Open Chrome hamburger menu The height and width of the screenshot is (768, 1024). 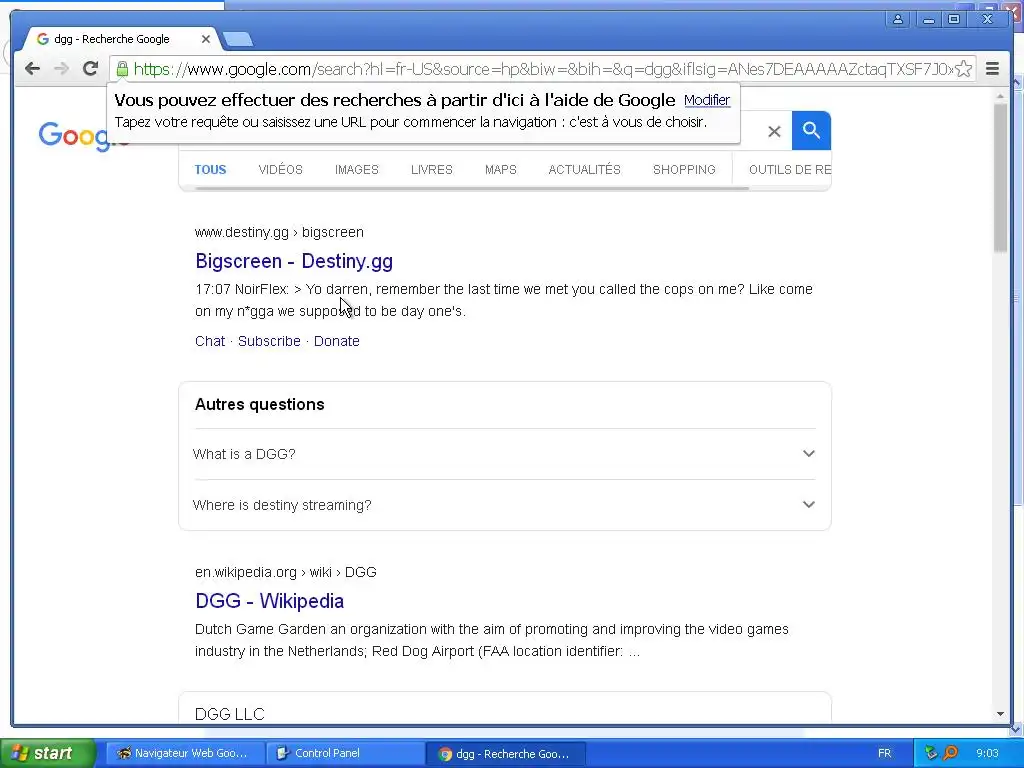[x=992, y=69]
